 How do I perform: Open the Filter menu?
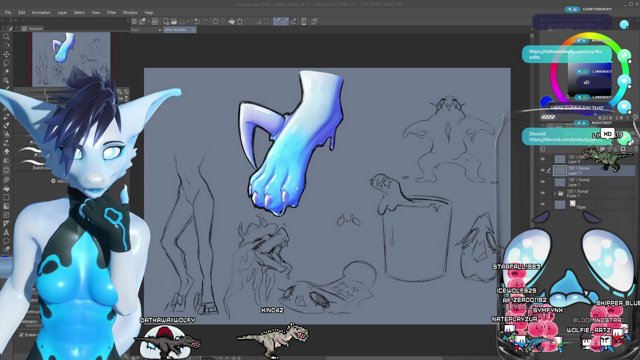pos(111,13)
